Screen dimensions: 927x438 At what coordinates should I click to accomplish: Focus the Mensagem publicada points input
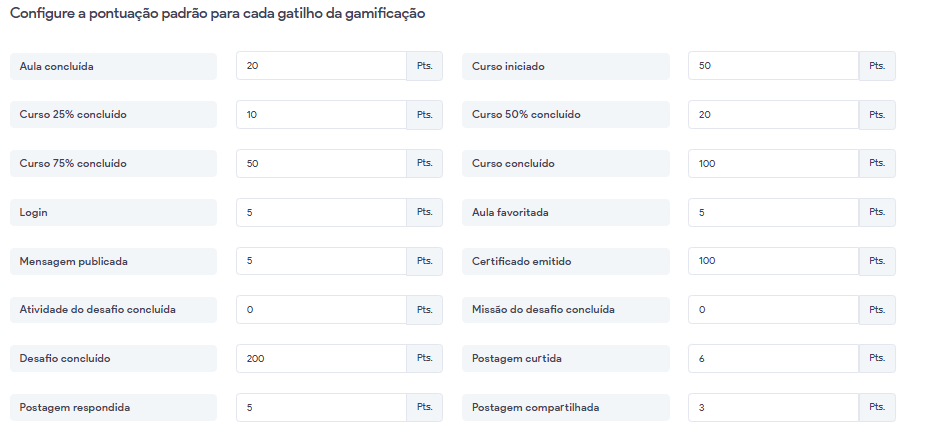pos(321,261)
